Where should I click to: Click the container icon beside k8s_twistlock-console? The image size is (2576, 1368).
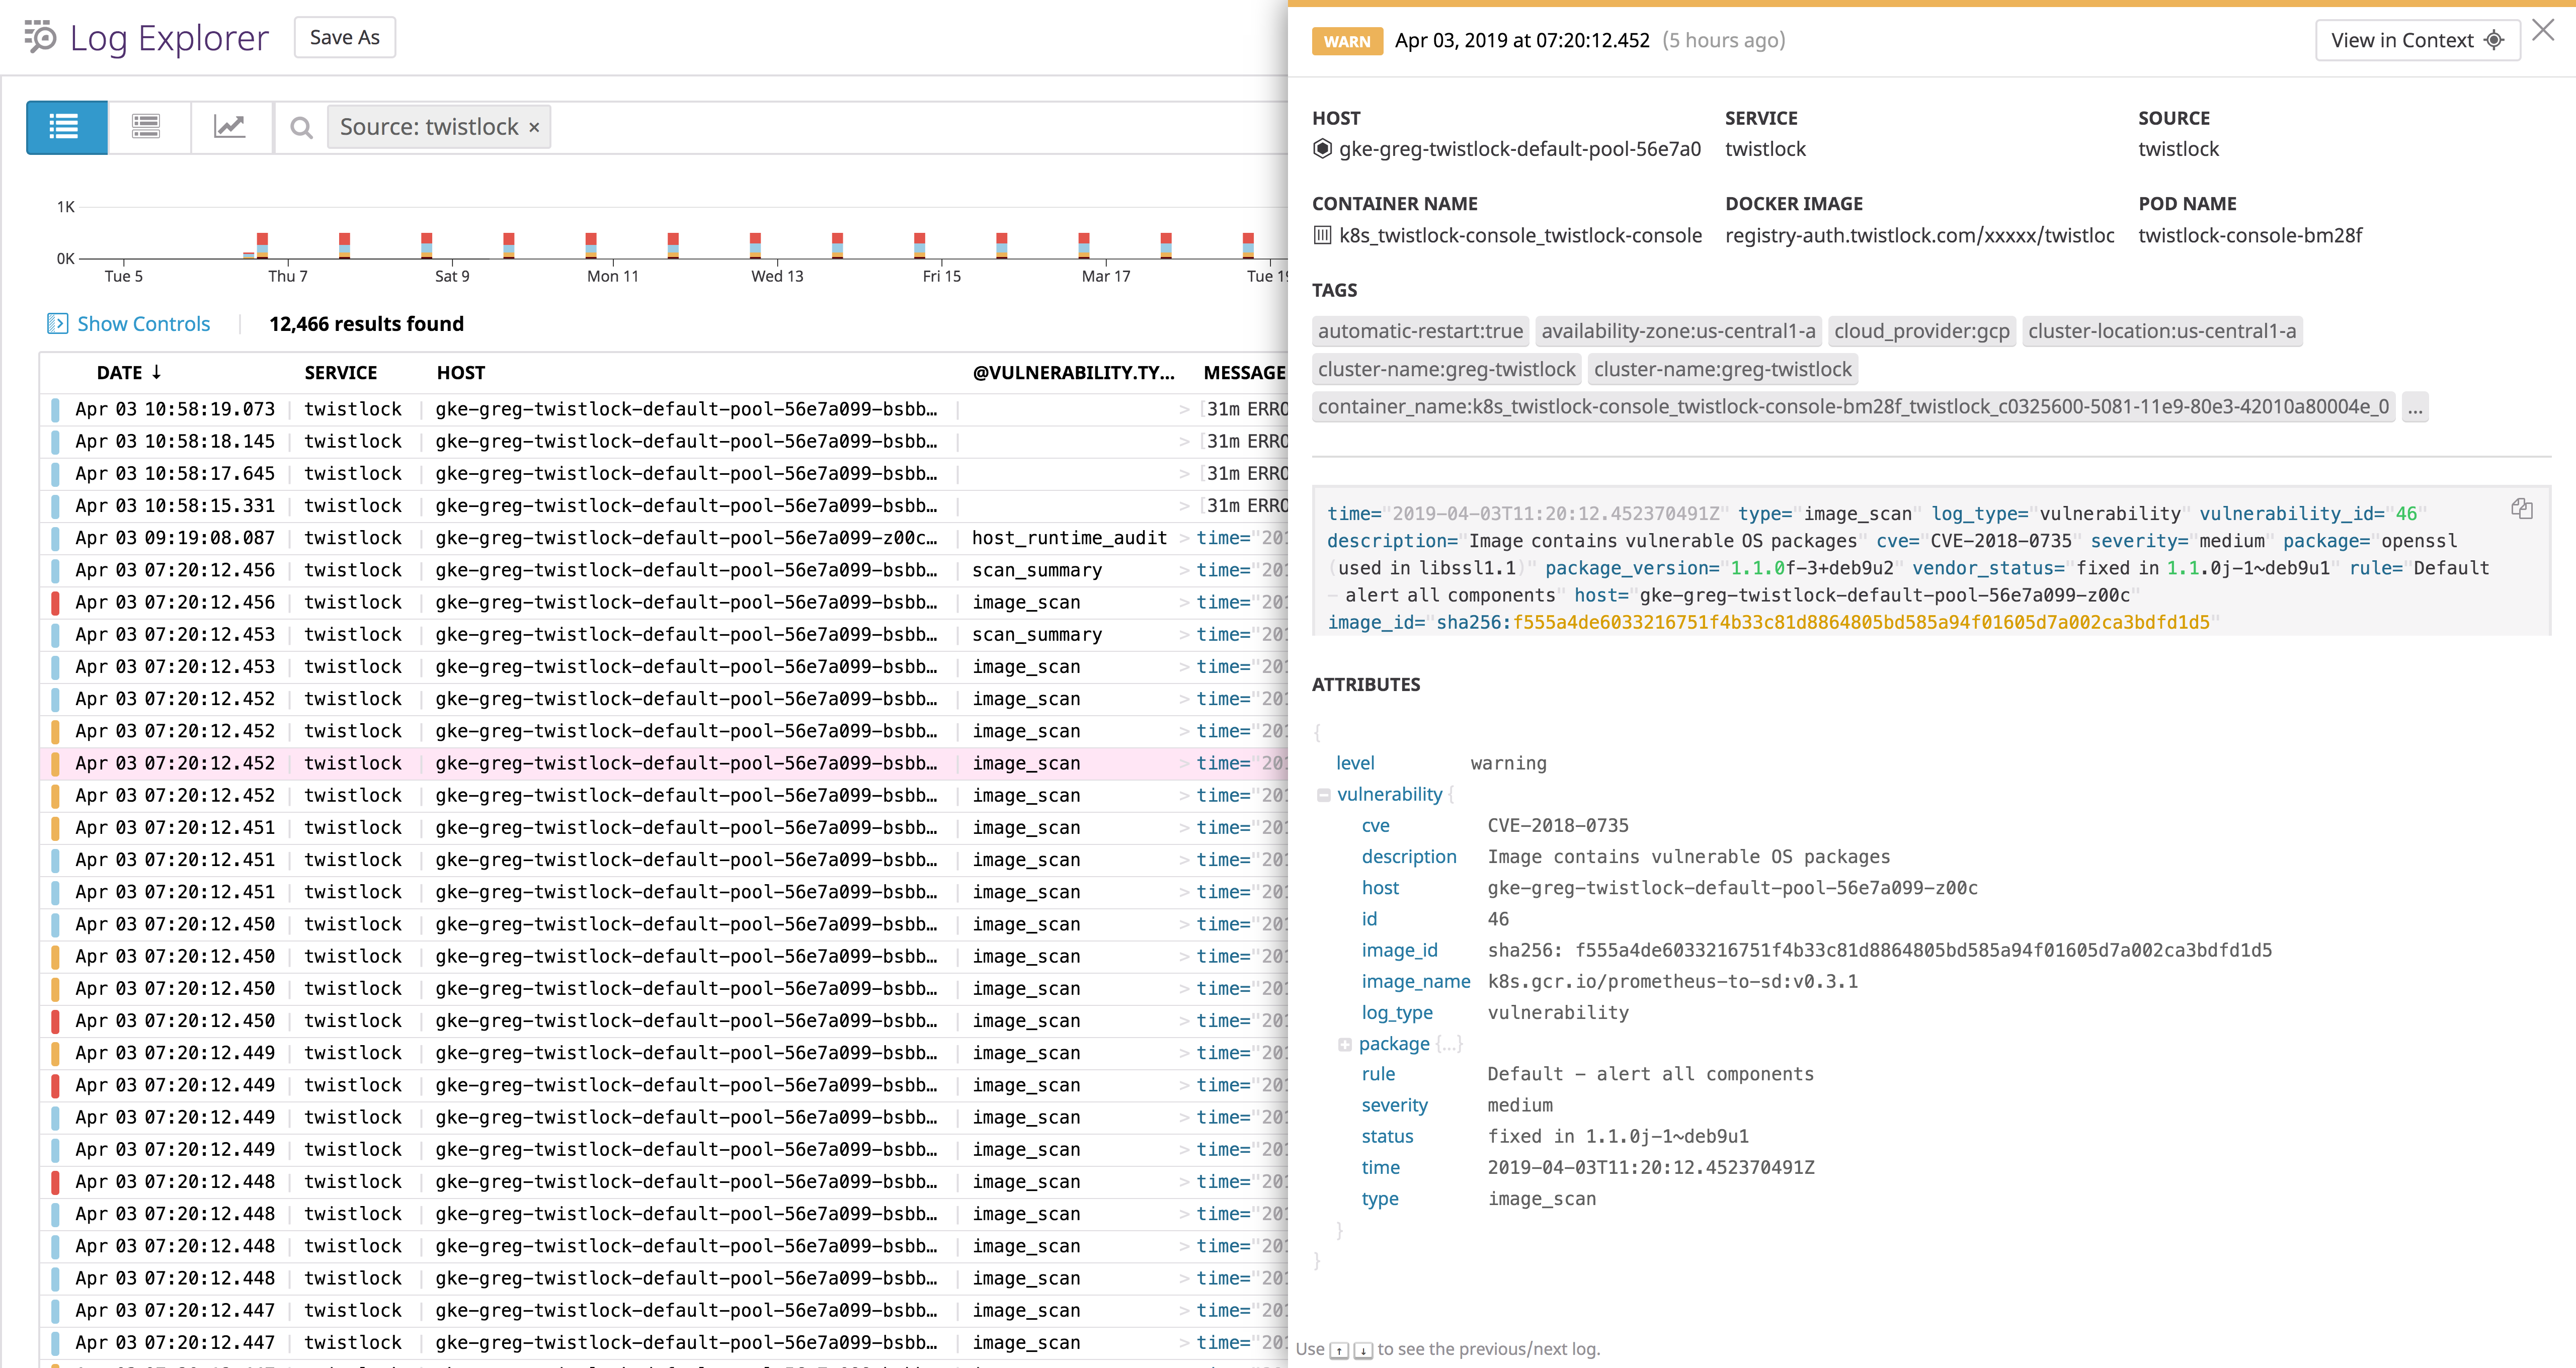(1322, 236)
